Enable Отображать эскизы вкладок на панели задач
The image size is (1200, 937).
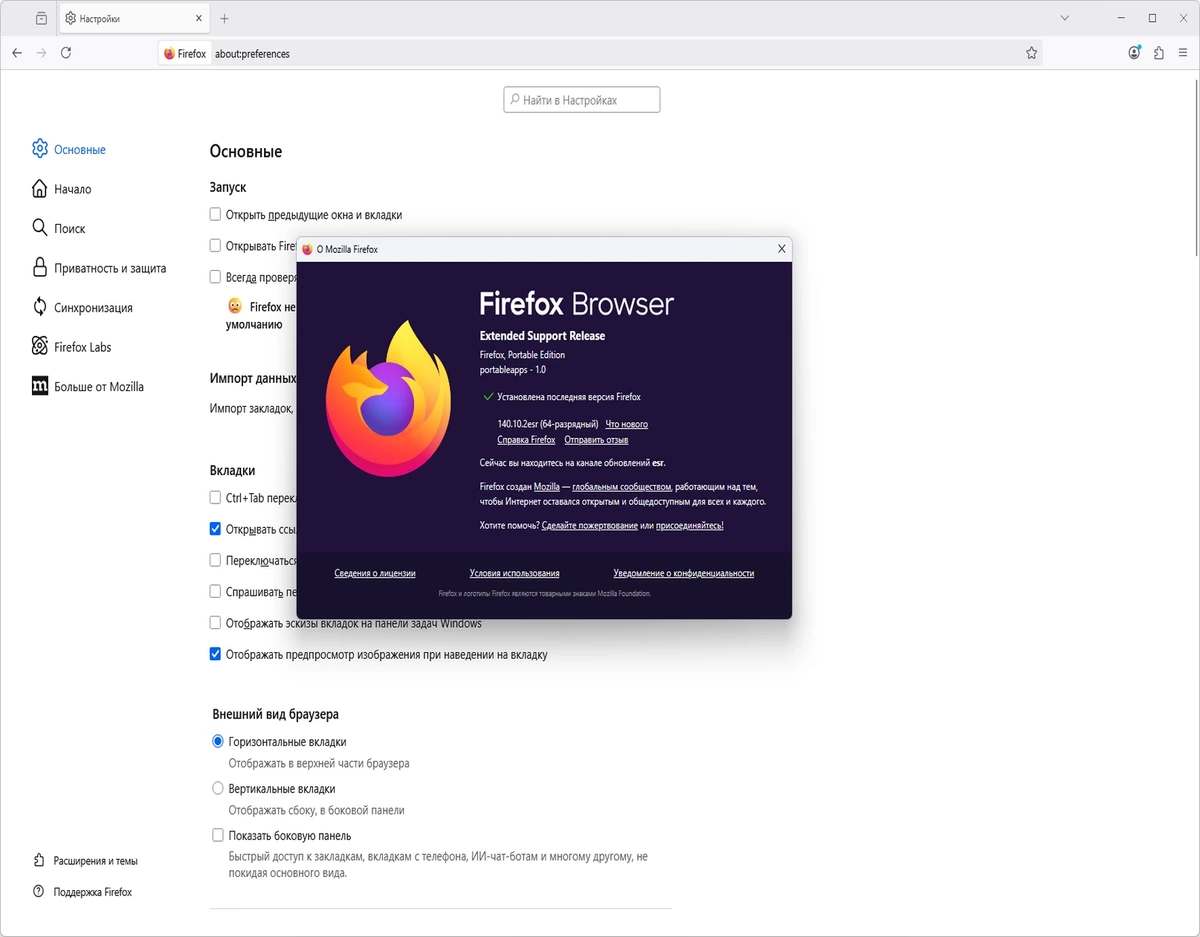215,622
